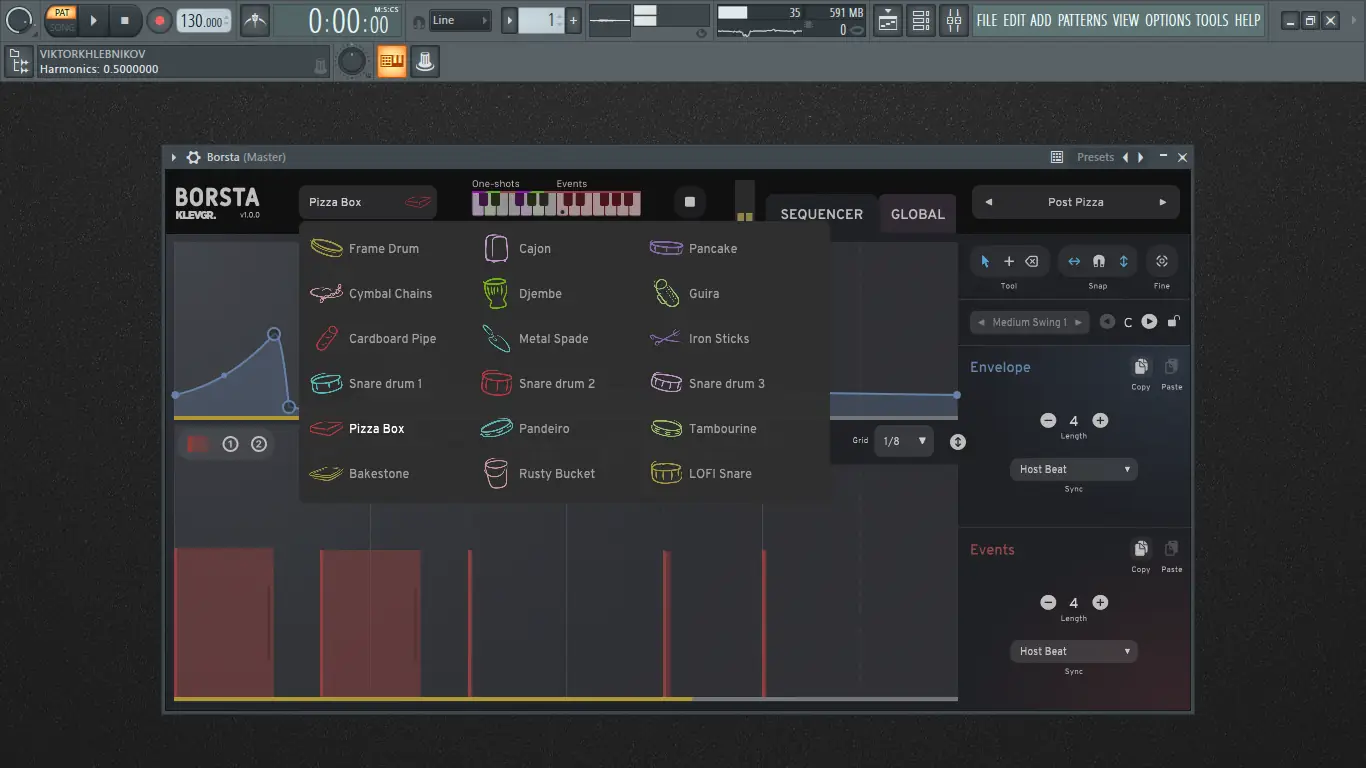This screenshot has height=768, width=1366.
Task: Select Snare drum 1
Action: pos(366,383)
